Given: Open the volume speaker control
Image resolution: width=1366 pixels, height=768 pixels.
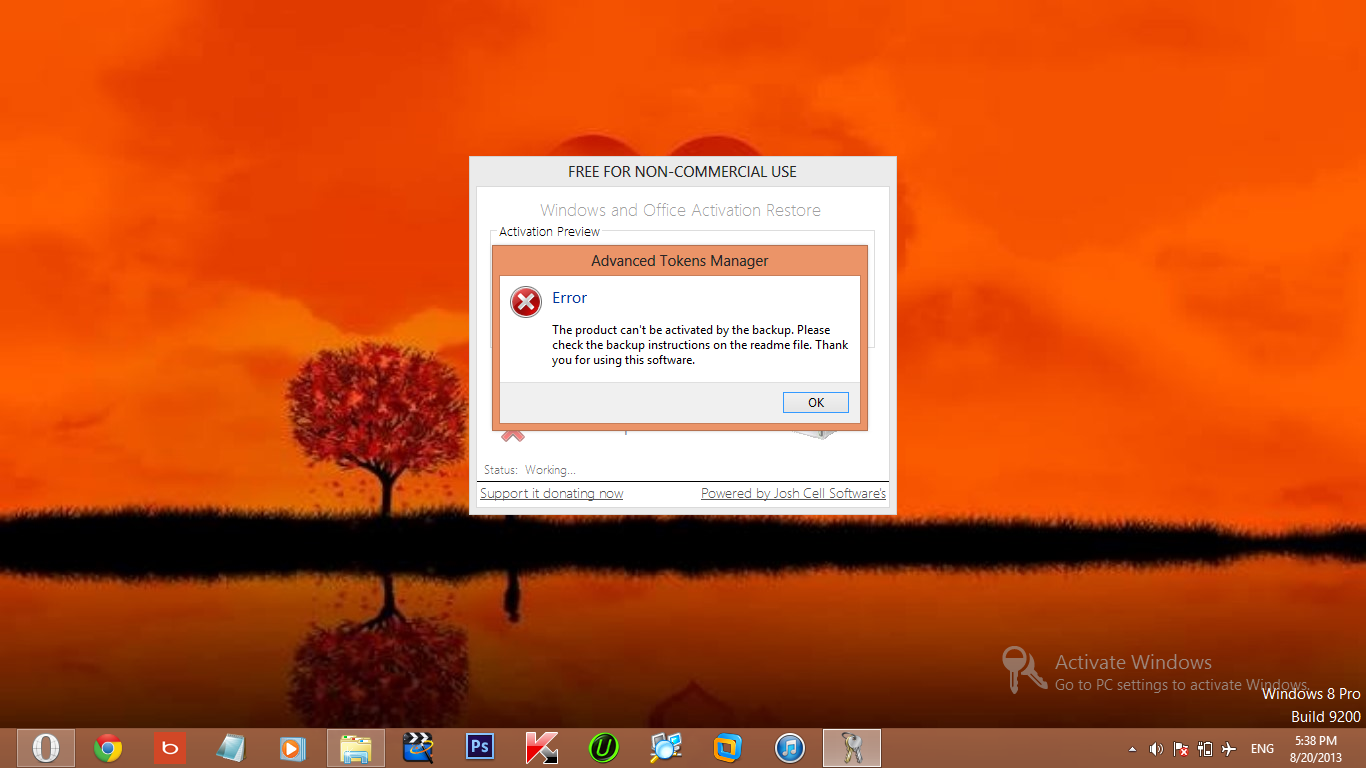Looking at the screenshot, I should [1156, 749].
